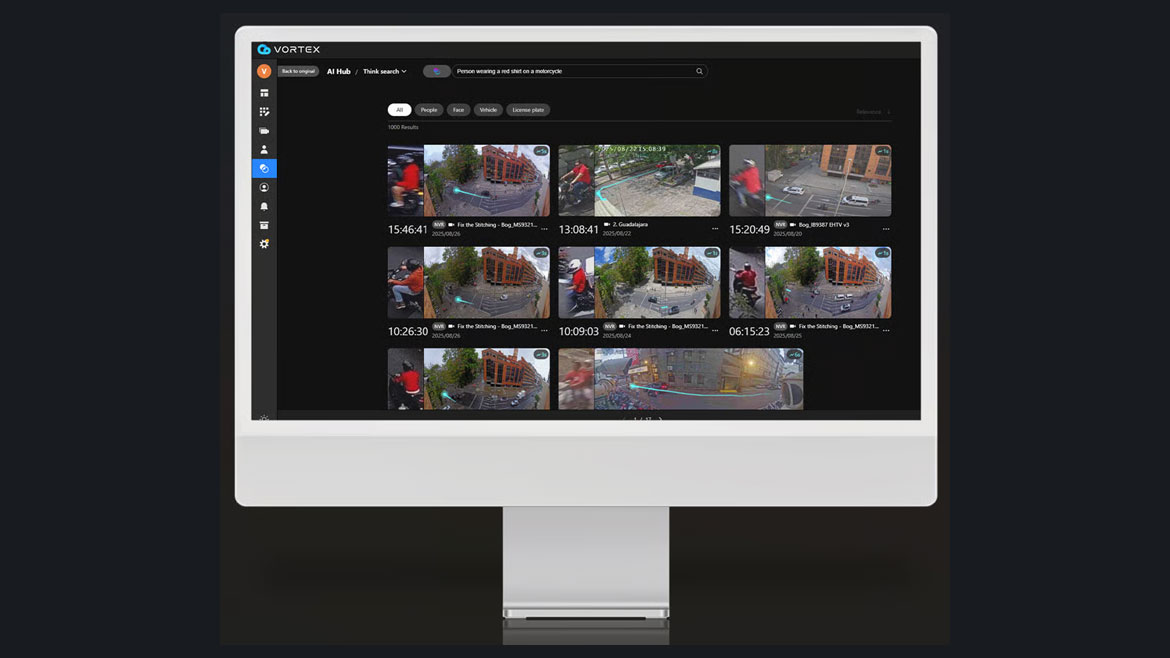The width and height of the screenshot is (1170, 658).
Task: Expand the Think search dropdown
Action: (385, 72)
